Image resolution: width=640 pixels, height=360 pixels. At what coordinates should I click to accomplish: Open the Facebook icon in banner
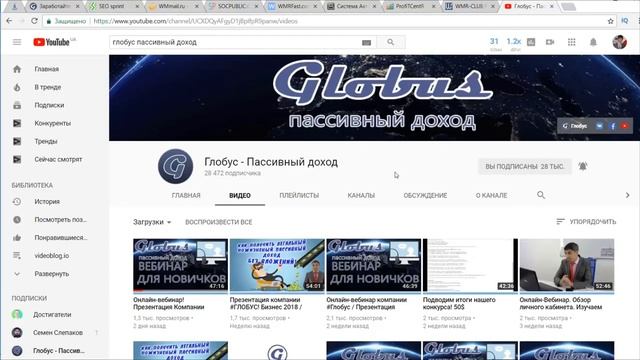pos(612,126)
